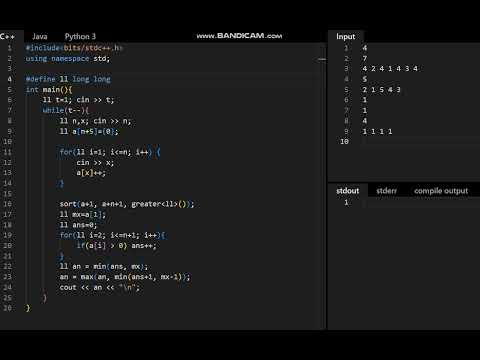Switch to the Python 3 language tab
This screenshot has width=480, height=360.
coord(80,36)
